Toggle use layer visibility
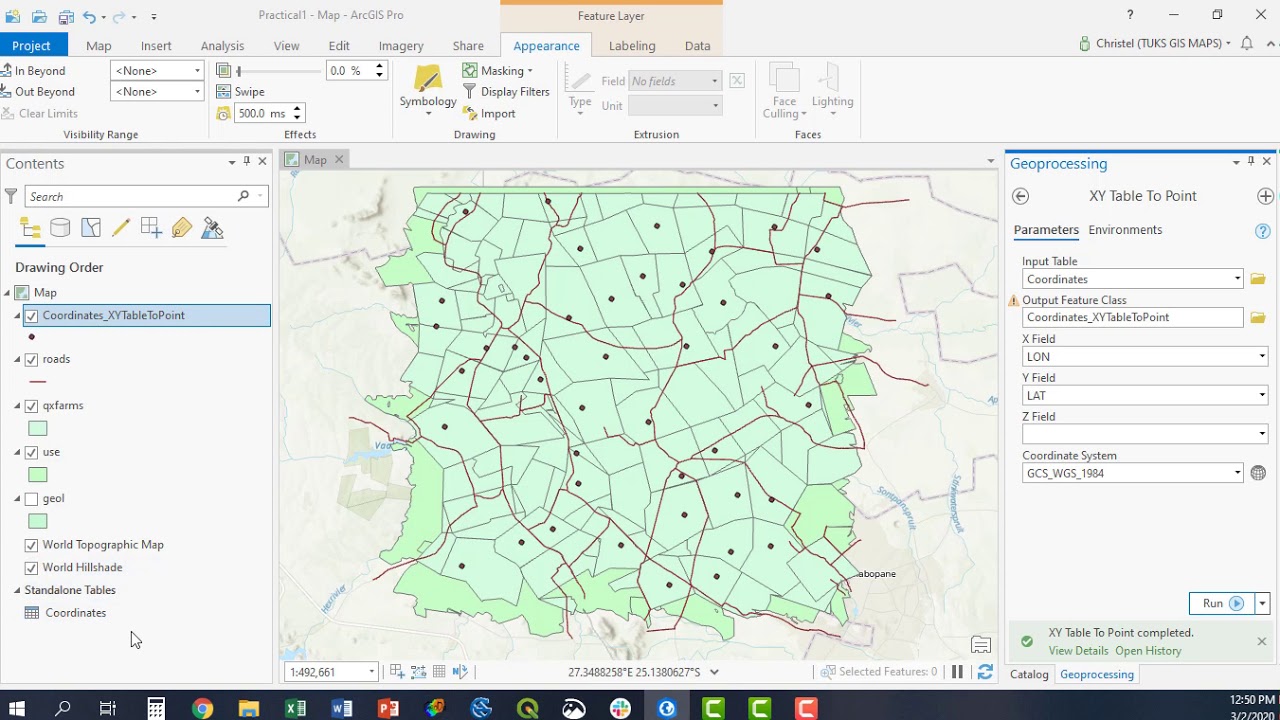This screenshot has height=720, width=1280. (31, 452)
